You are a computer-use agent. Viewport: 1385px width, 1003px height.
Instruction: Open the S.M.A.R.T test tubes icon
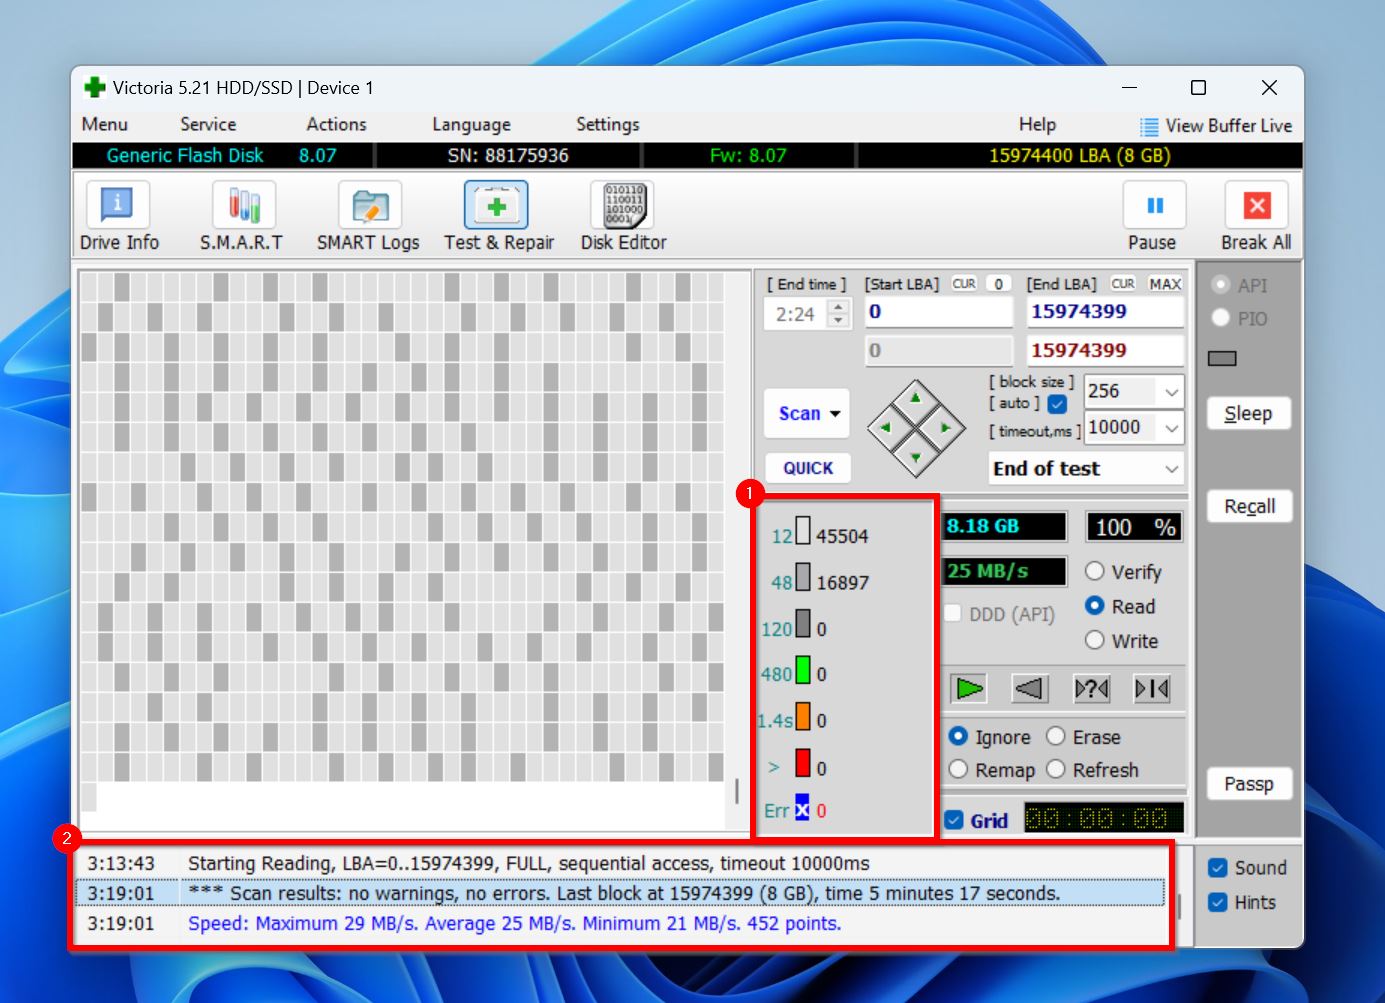[243, 205]
